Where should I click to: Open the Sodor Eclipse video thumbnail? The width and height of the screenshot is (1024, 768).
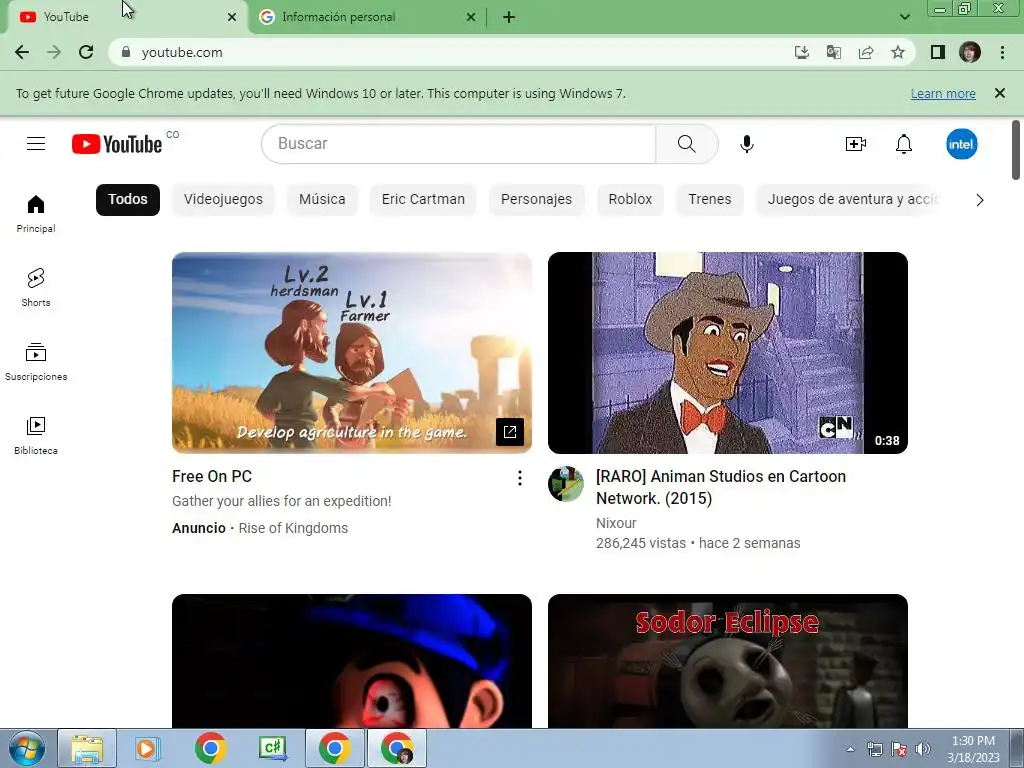[728, 661]
